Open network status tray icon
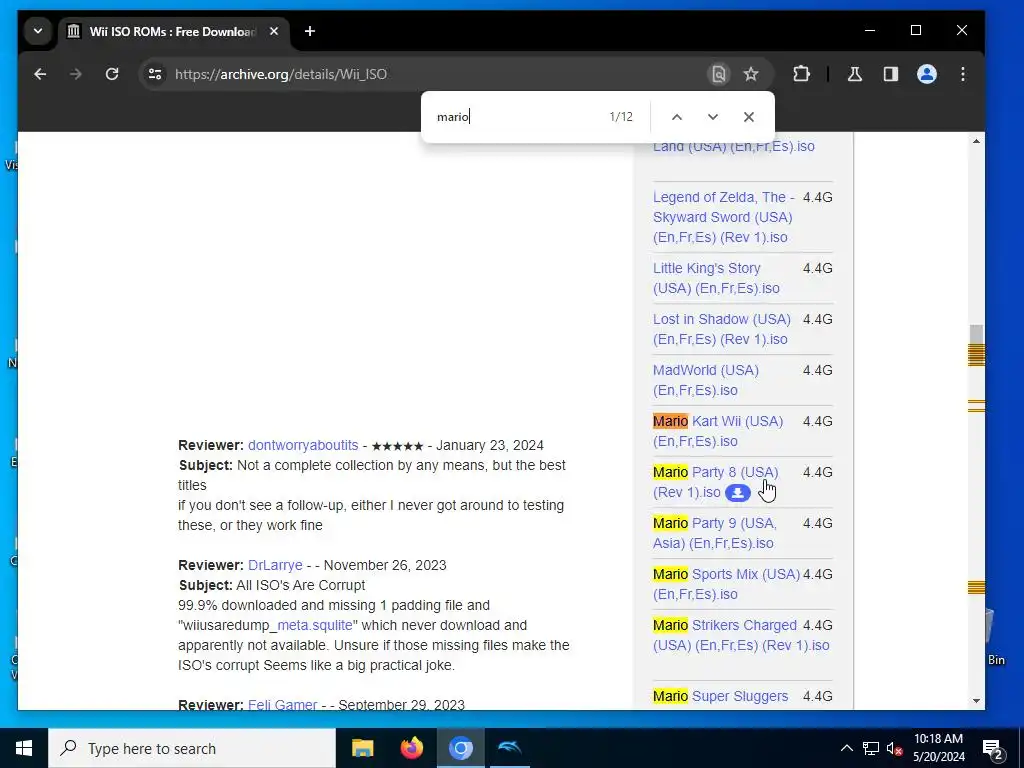Viewport: 1024px width, 768px height. [x=871, y=748]
